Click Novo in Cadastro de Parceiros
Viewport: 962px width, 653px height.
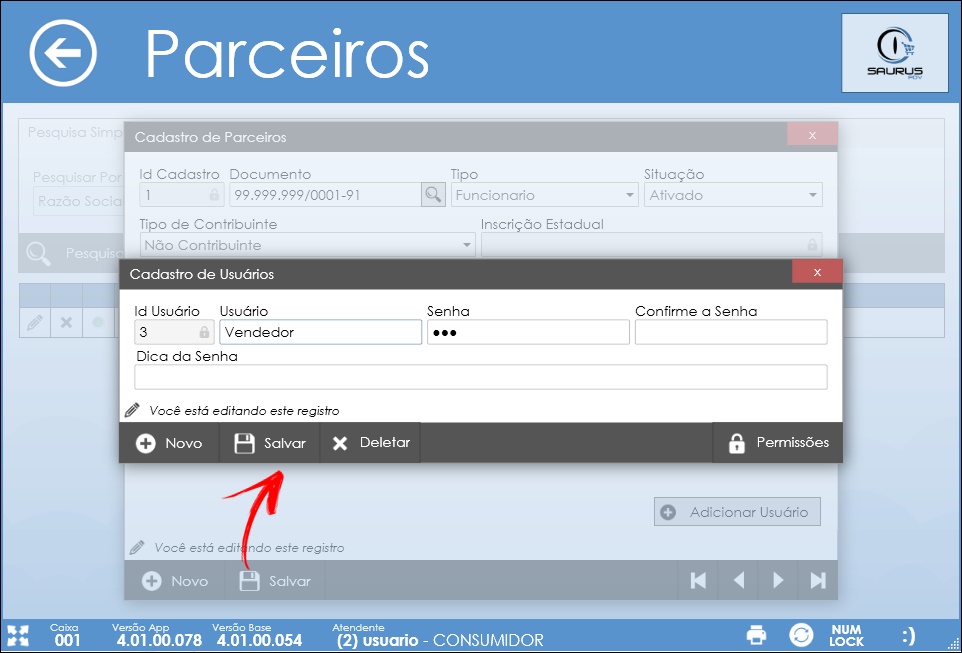tap(175, 581)
